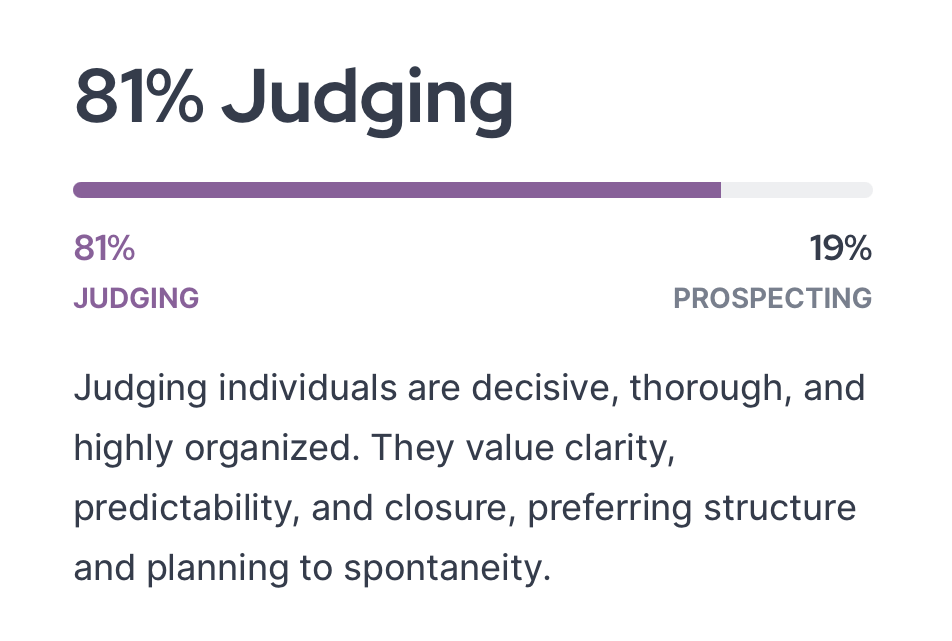Click the right end of the progress bar

click(x=866, y=190)
